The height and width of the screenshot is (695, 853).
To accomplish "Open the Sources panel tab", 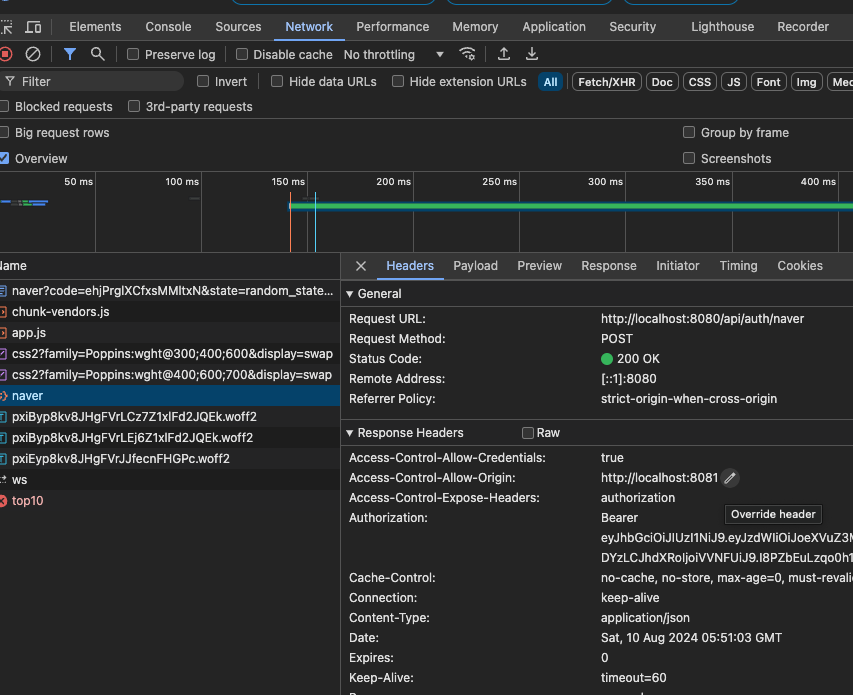I will point(238,27).
